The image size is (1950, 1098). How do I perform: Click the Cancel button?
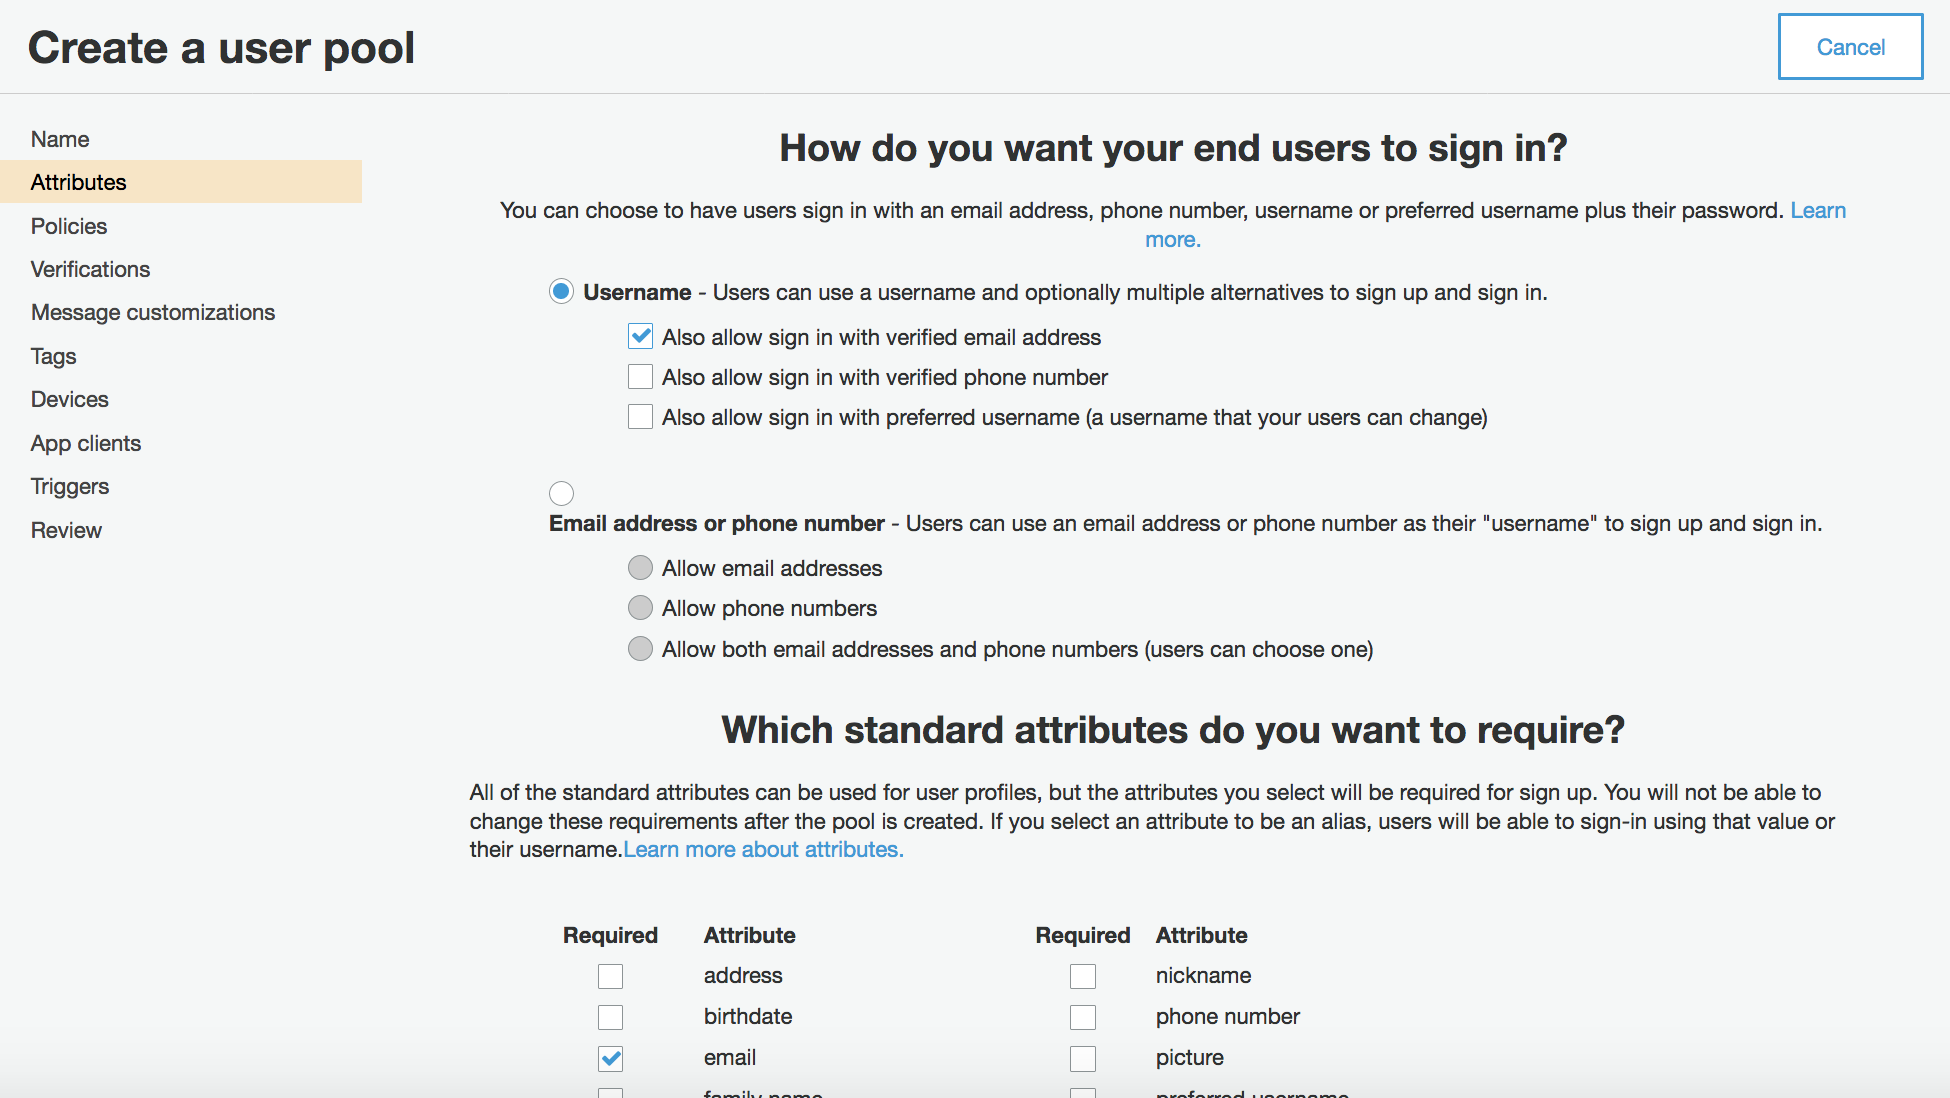tap(1849, 47)
